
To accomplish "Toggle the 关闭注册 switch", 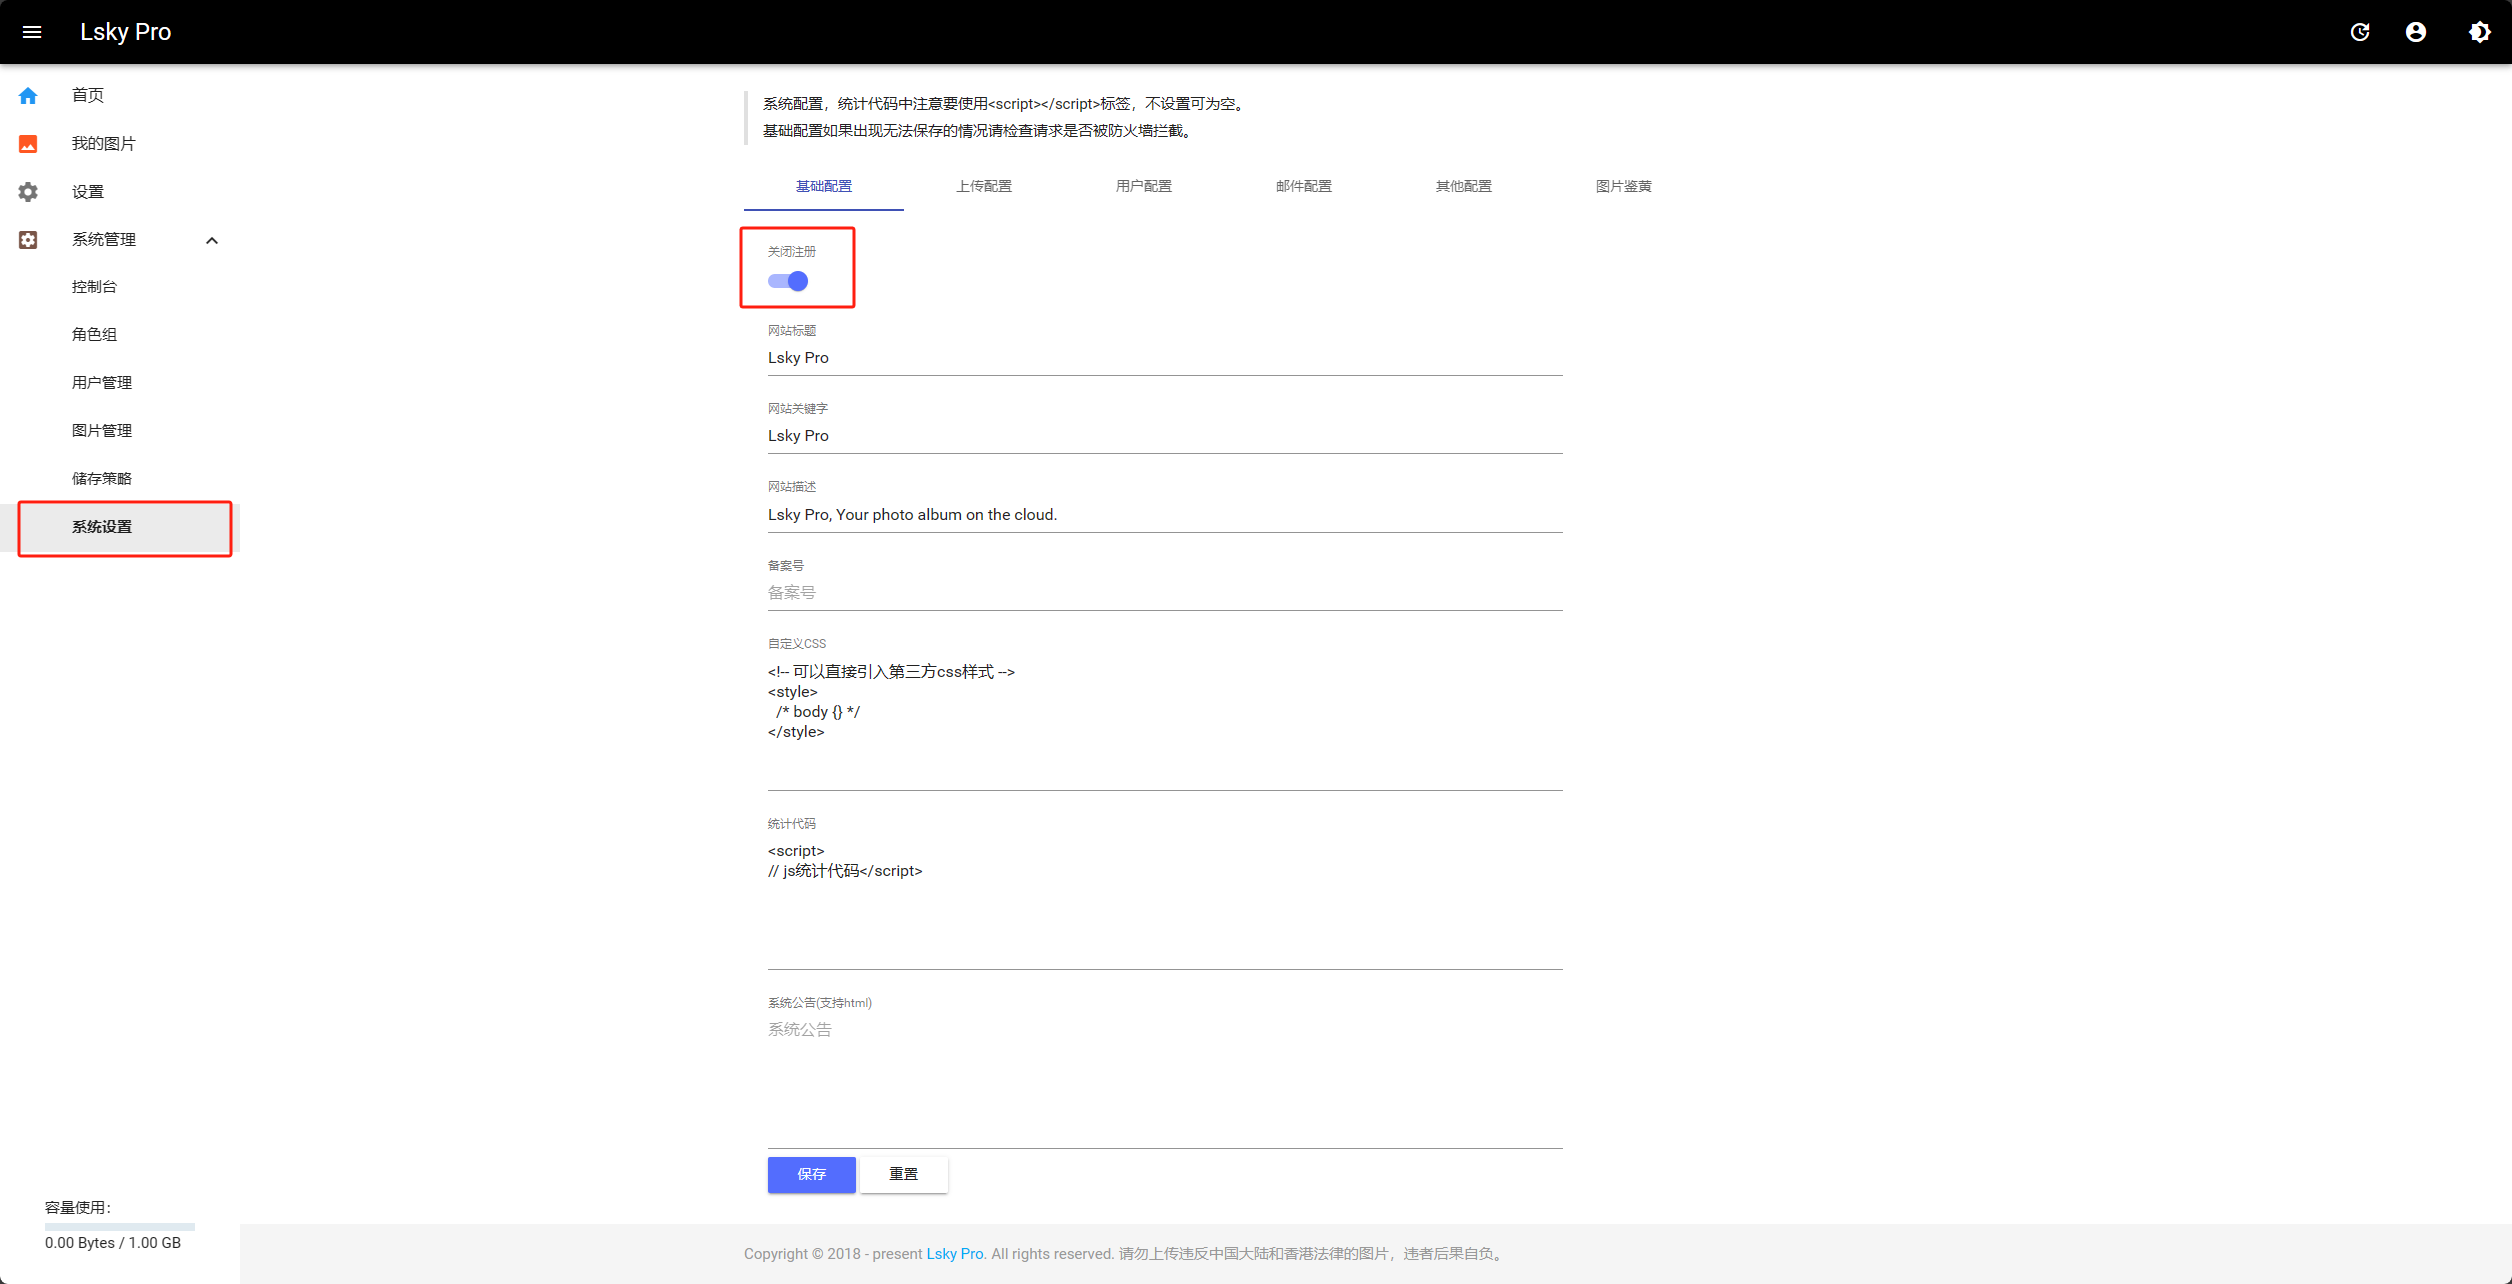I will pos(788,281).
